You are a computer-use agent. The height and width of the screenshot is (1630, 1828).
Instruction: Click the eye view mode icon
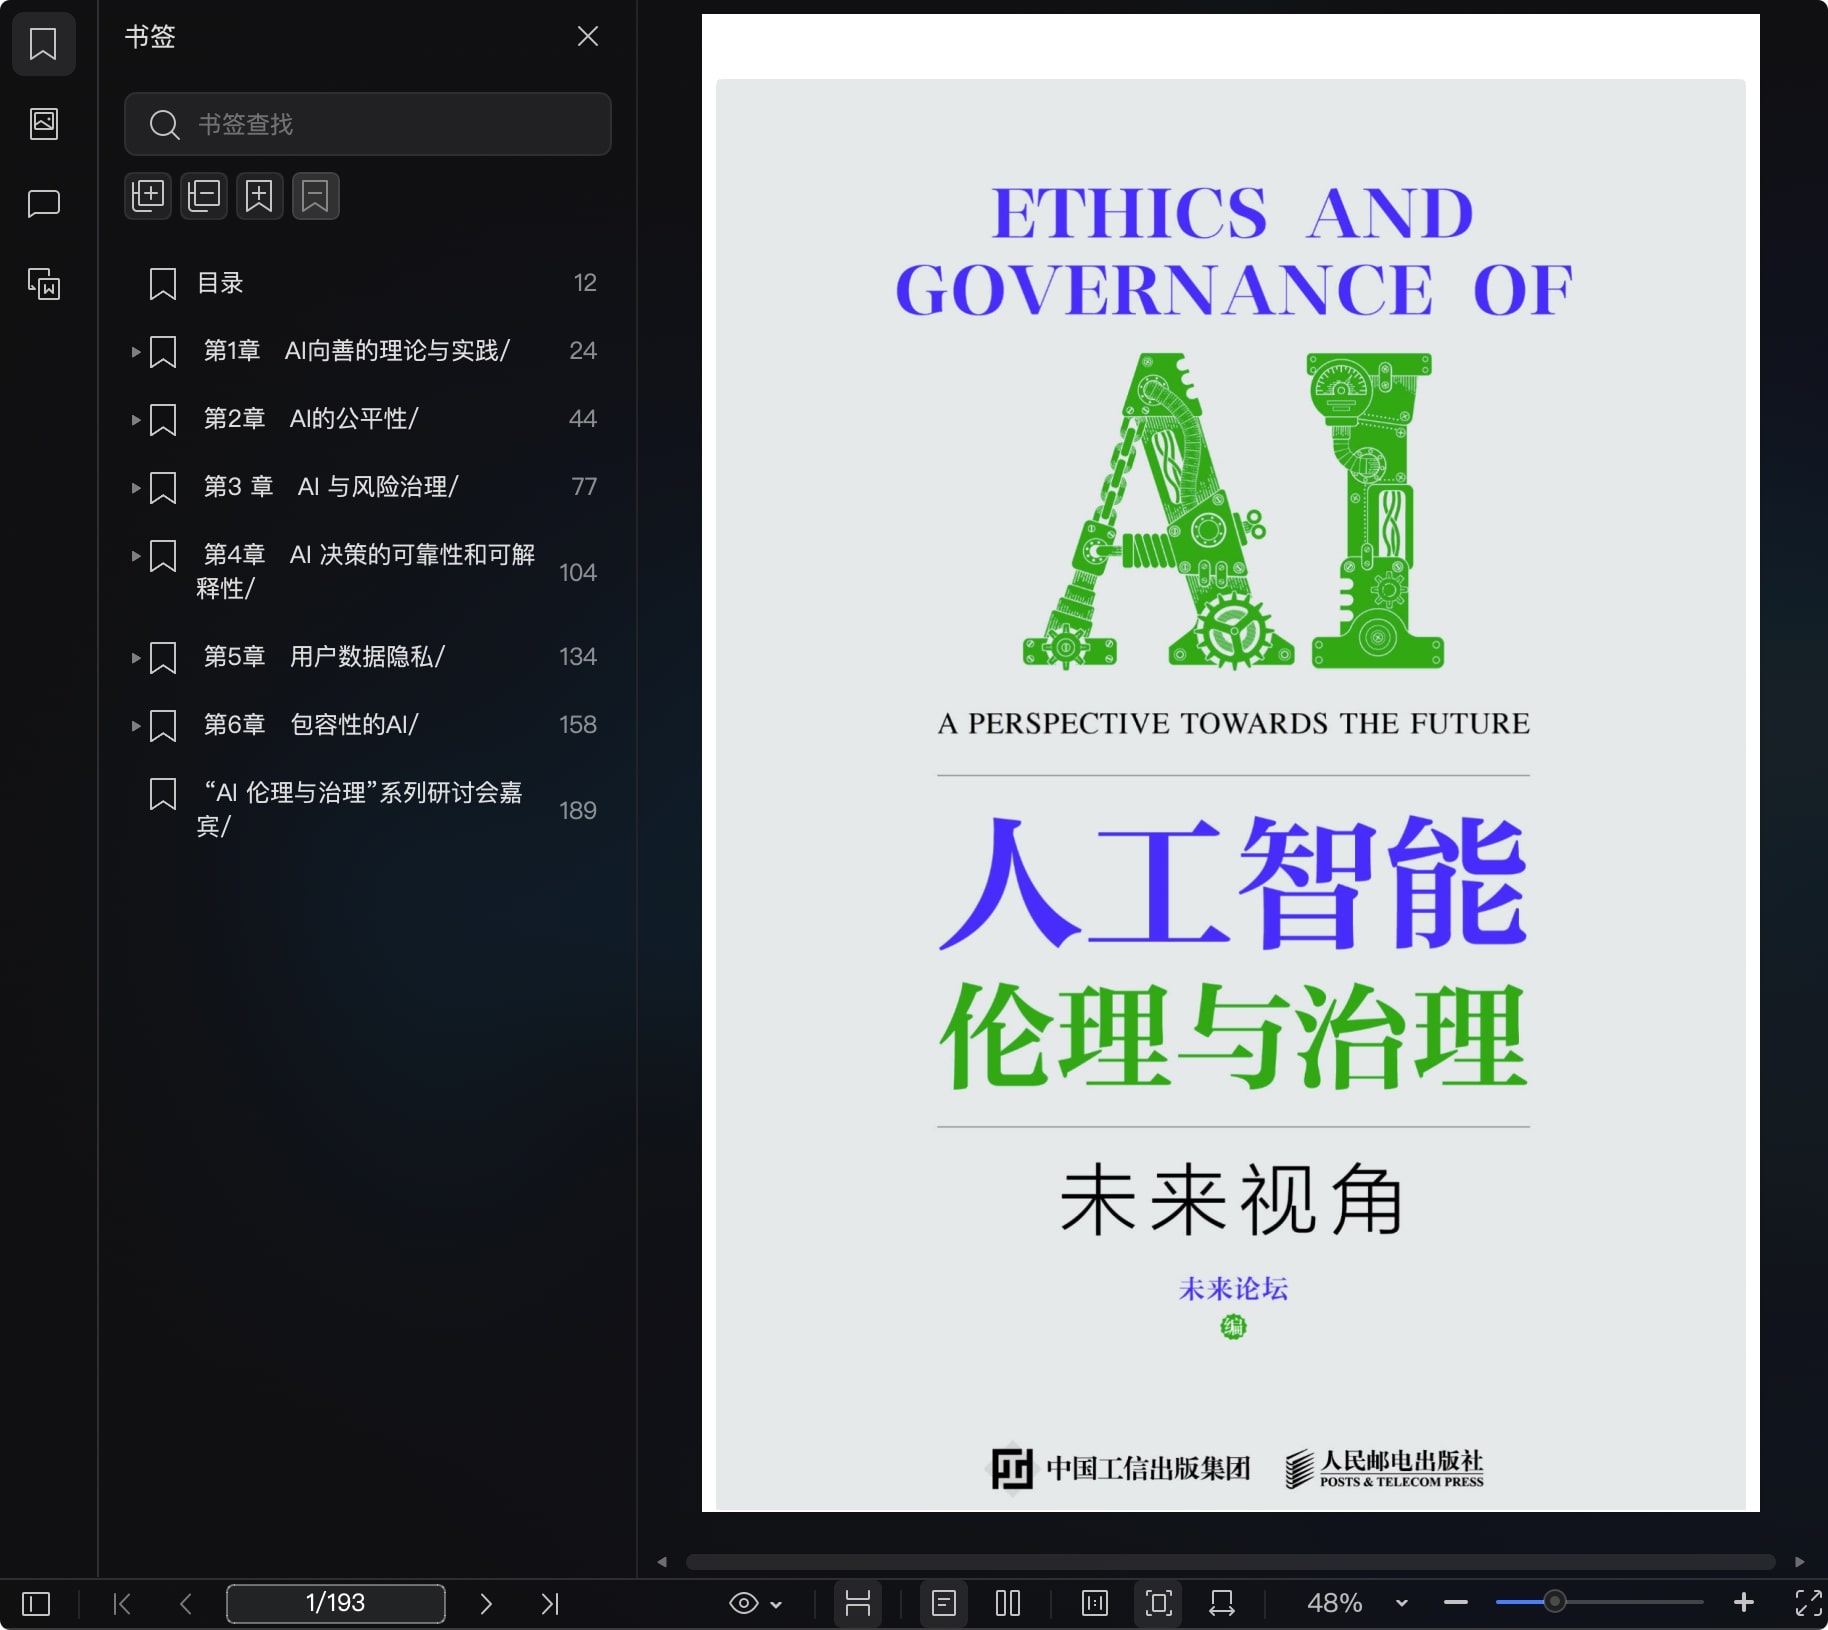(743, 1604)
